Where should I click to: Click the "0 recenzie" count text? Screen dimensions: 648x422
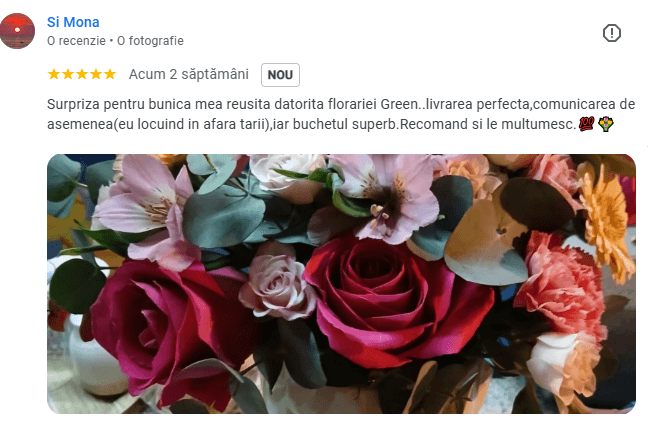[76, 41]
